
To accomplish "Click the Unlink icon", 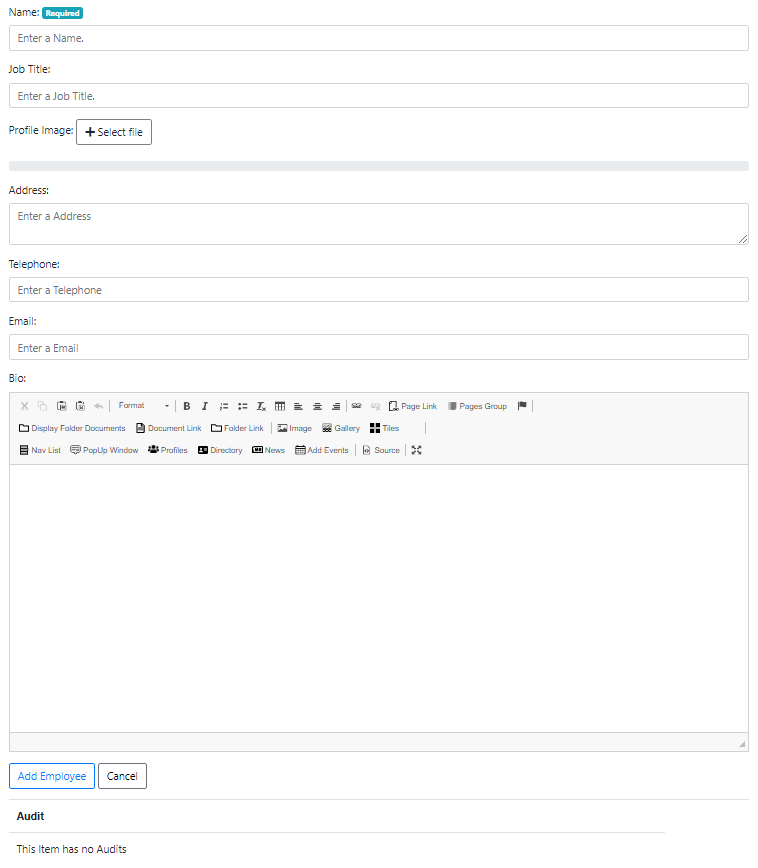I will (375, 406).
